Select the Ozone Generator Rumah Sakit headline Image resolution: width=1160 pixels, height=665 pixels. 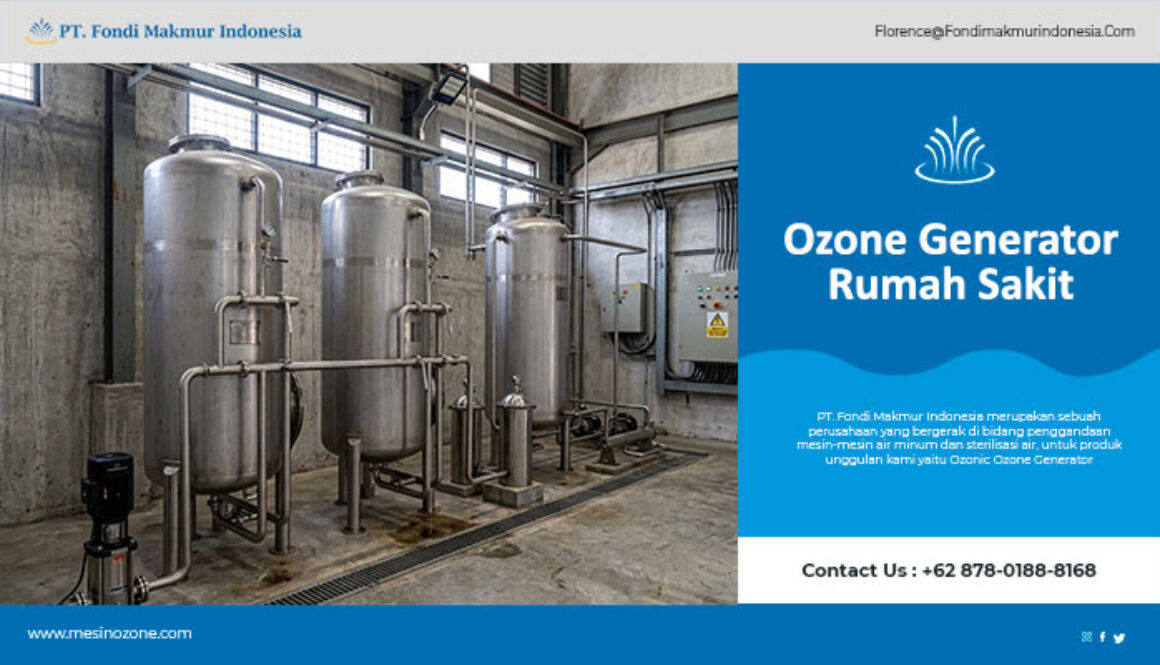pyautogui.click(x=951, y=262)
